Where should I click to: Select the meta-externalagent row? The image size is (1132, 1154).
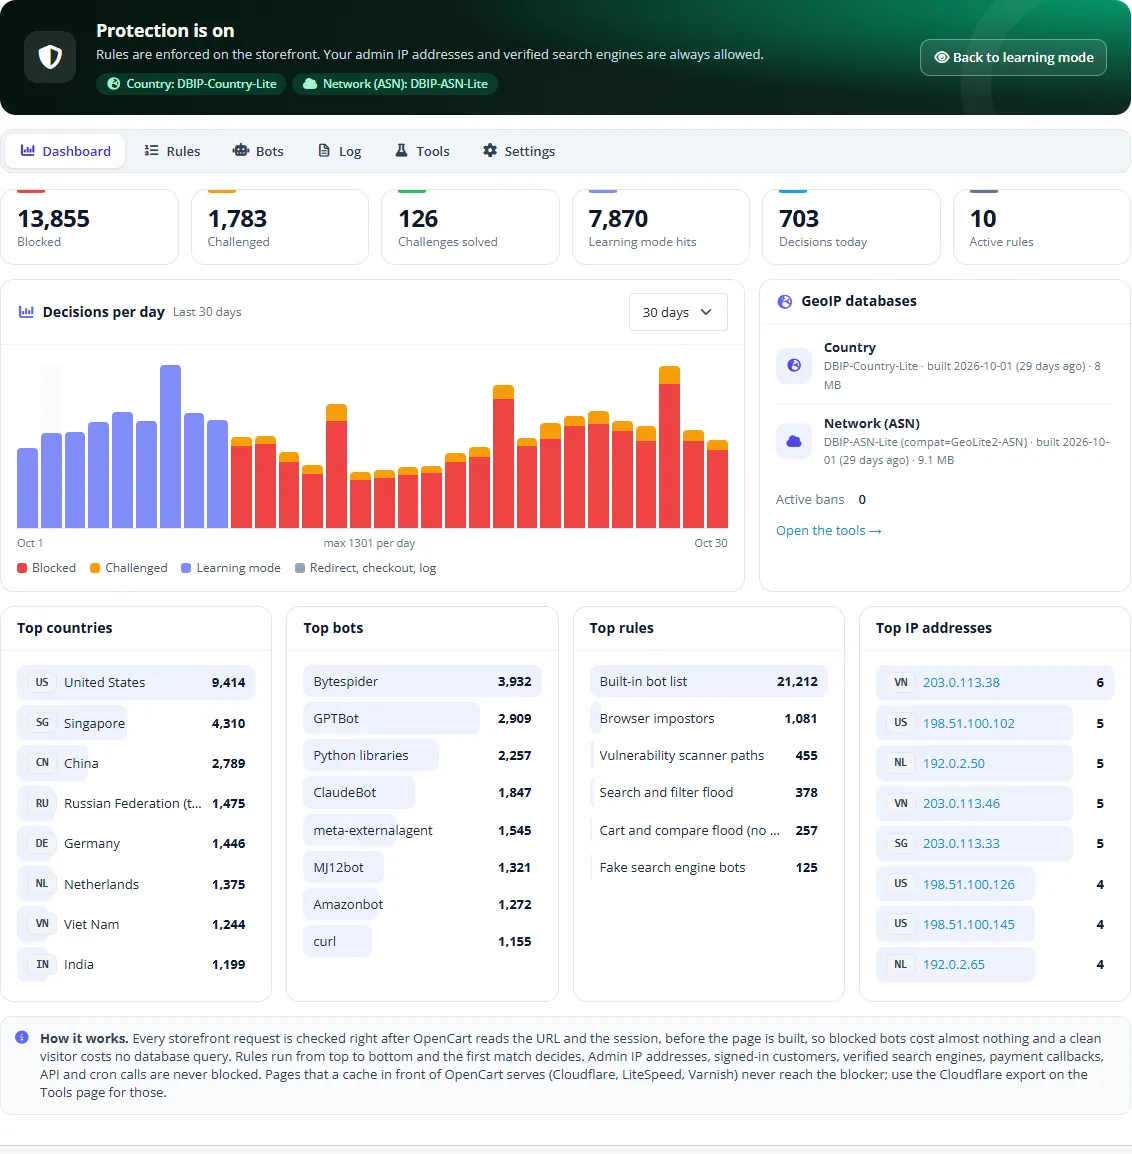(x=422, y=830)
